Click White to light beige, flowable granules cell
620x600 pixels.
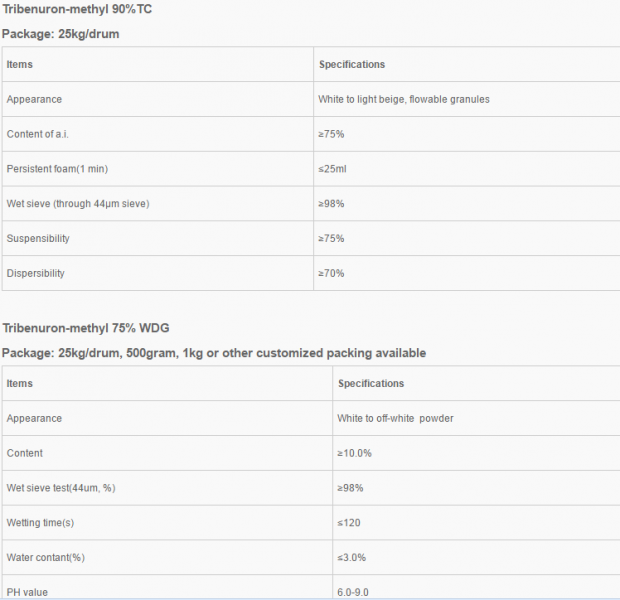click(x=404, y=99)
